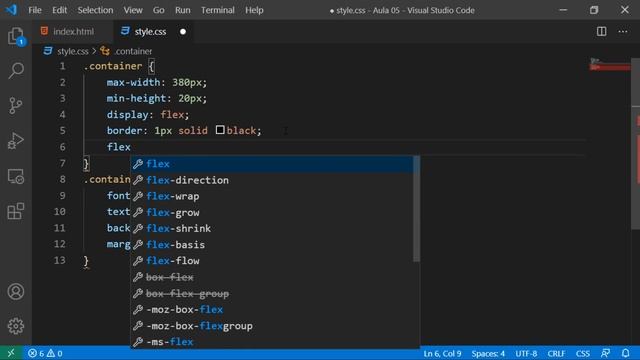640x360 pixels.
Task: Open the Edit menu
Action: pos(60,10)
